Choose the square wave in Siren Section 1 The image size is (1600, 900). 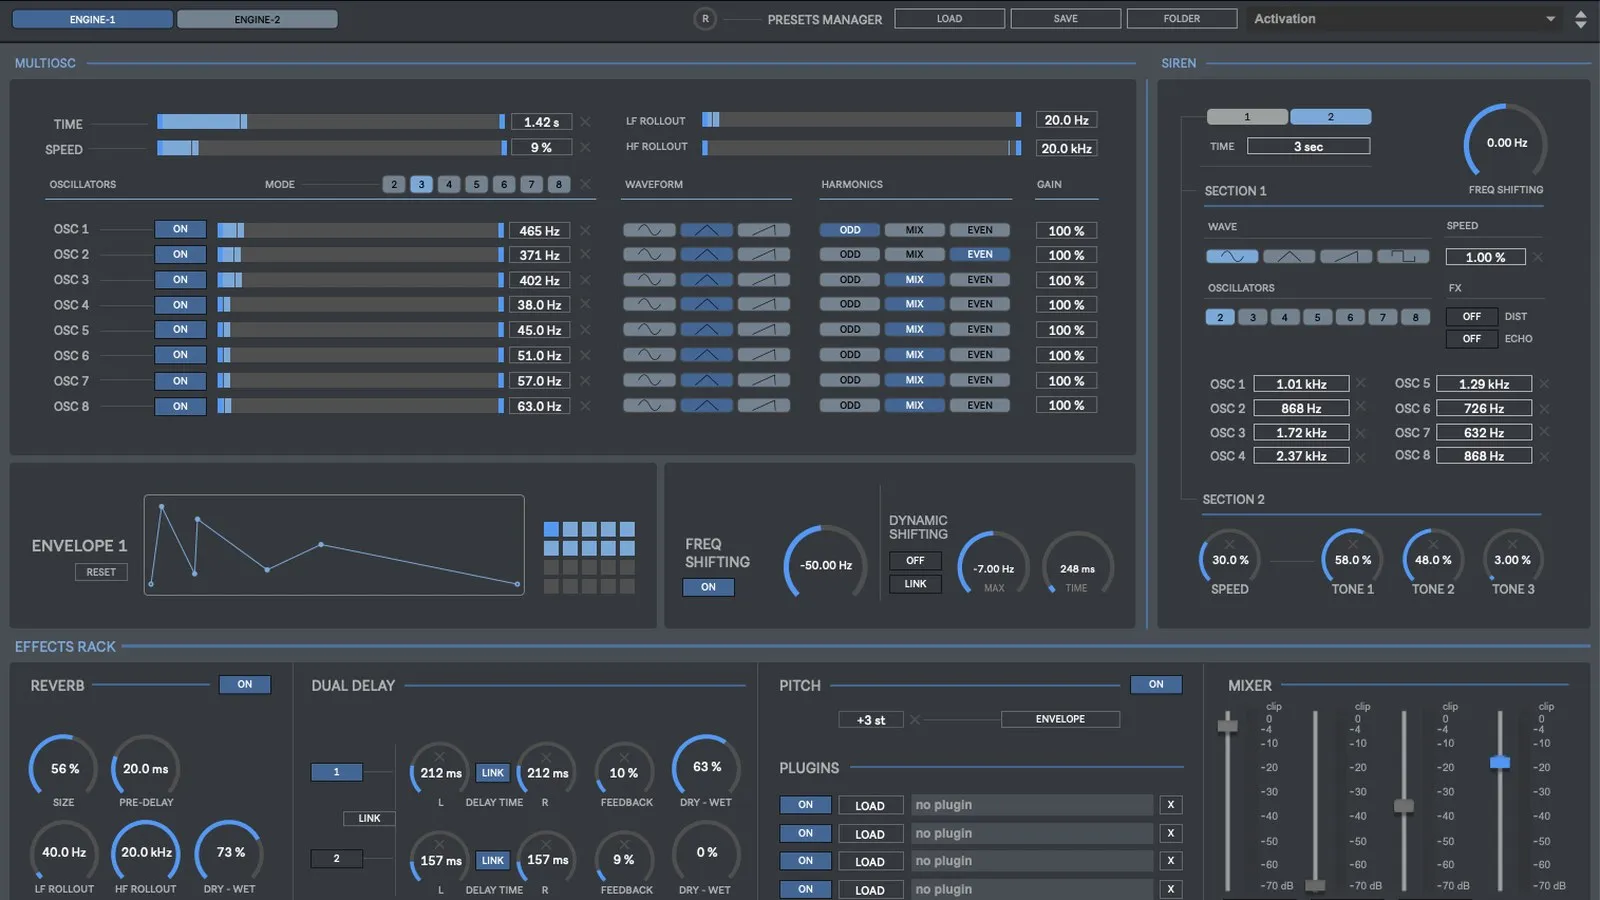point(1403,257)
